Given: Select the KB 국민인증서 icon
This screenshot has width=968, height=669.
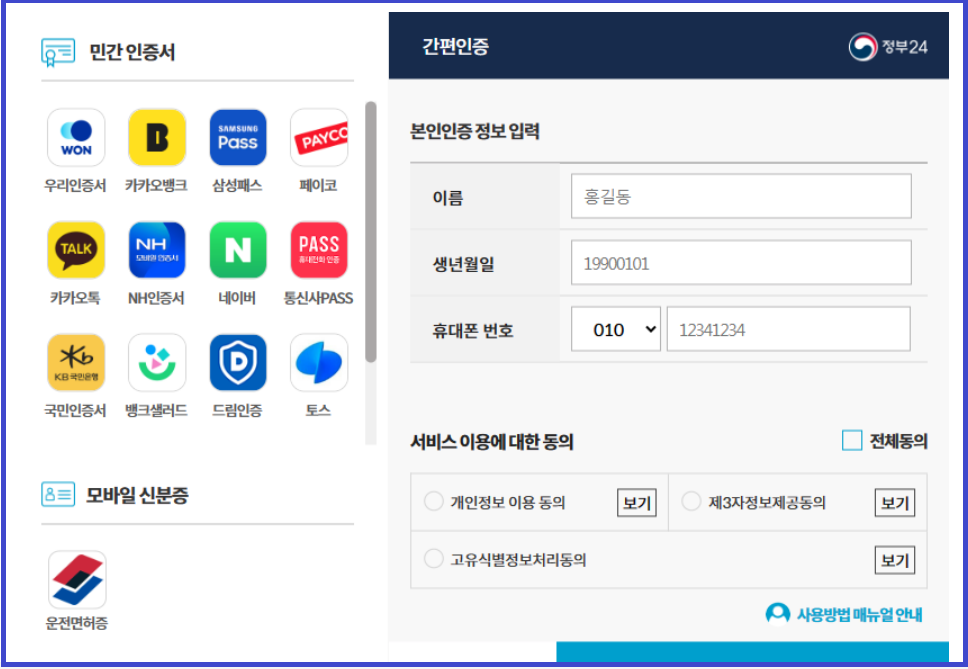Looking at the screenshot, I should pyautogui.click(x=76, y=363).
